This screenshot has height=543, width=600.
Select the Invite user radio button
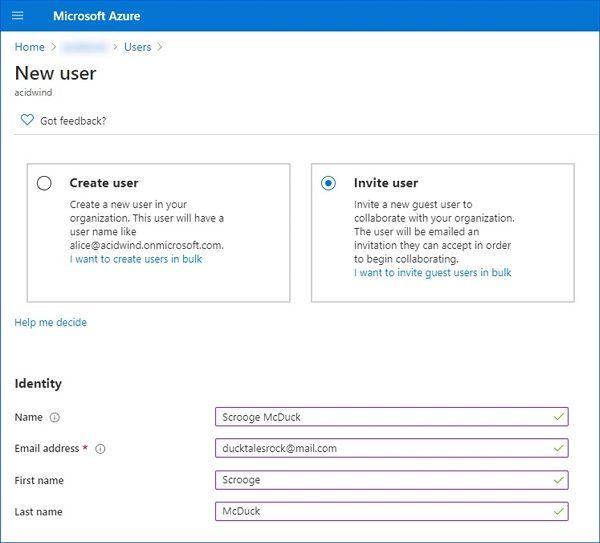[328, 183]
